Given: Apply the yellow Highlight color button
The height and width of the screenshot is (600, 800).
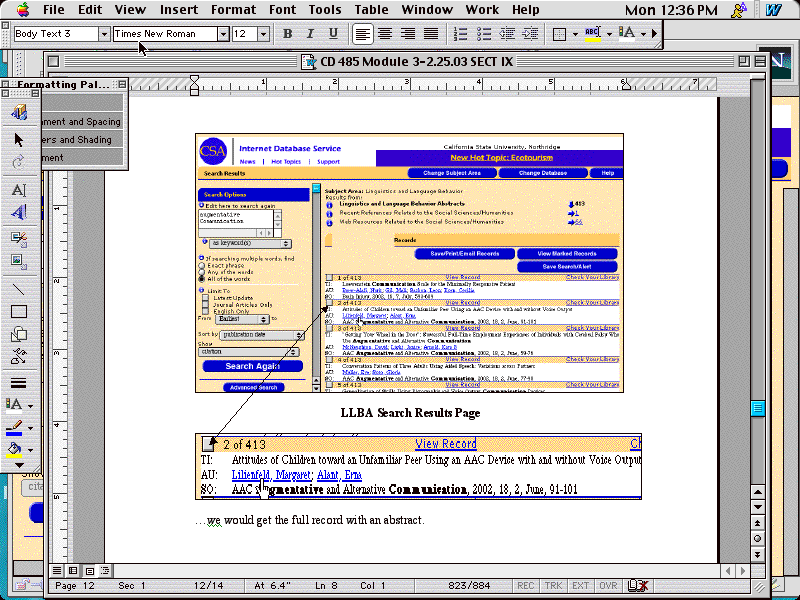Looking at the screenshot, I should (592, 34).
